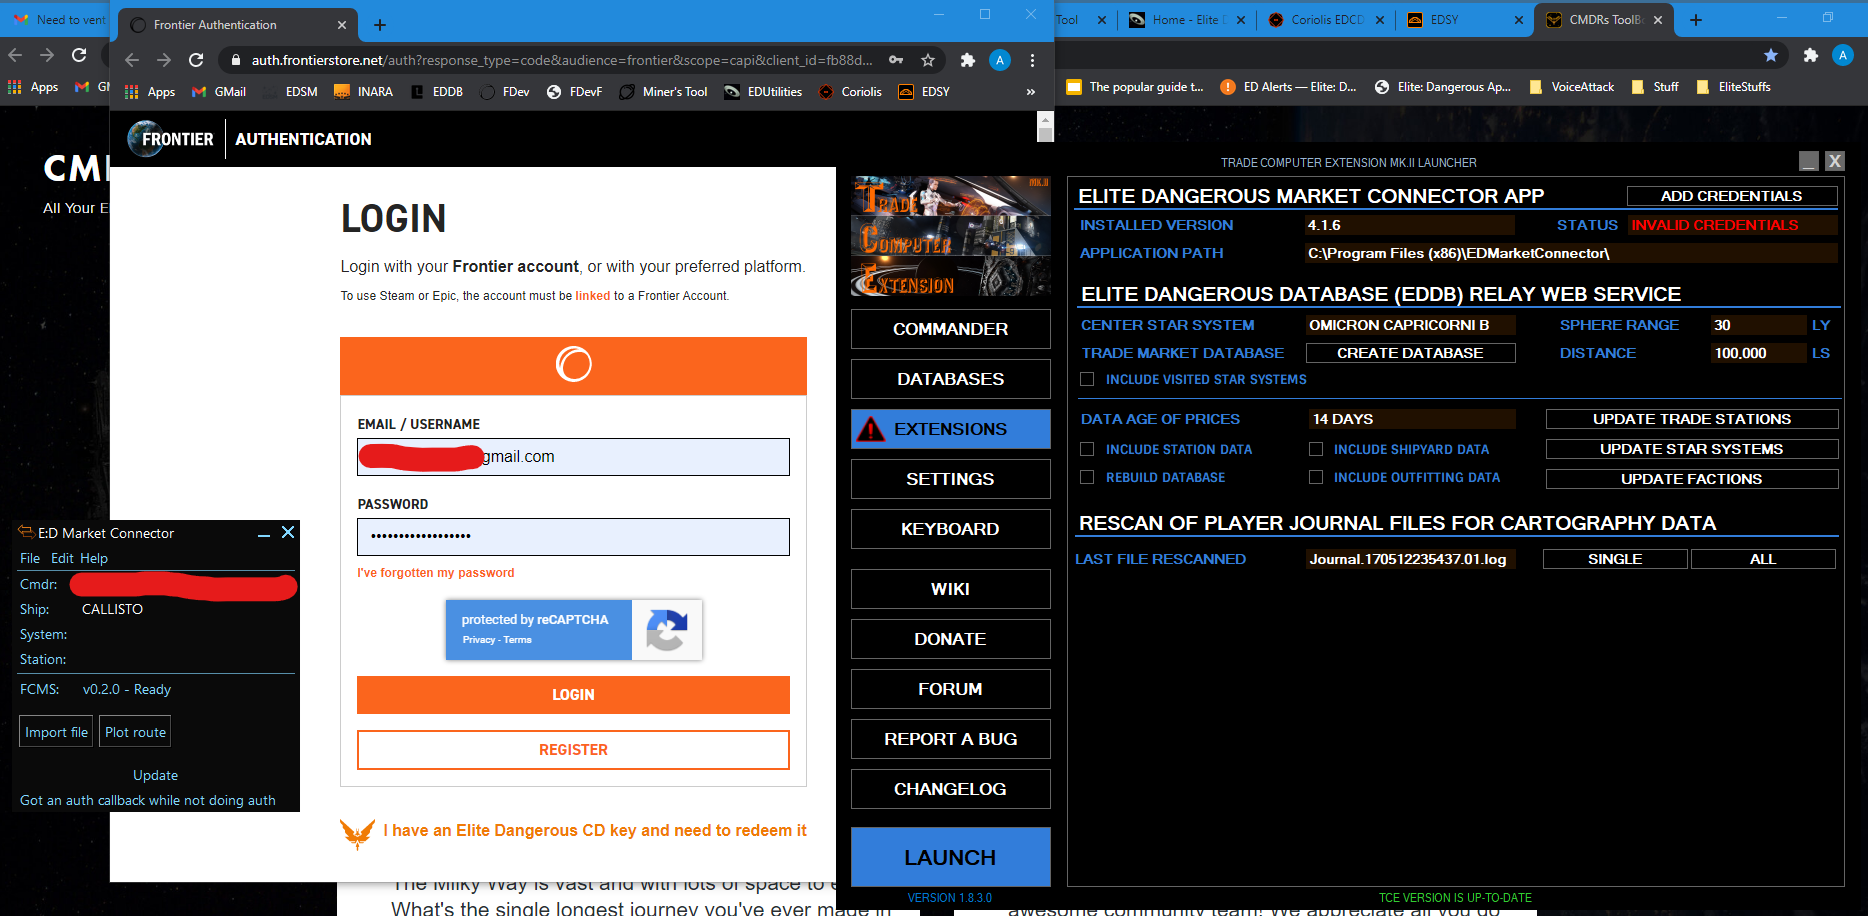Screen dimensions: 1868x916
Task: Click CREATE DATABASE button
Action: click(1410, 353)
